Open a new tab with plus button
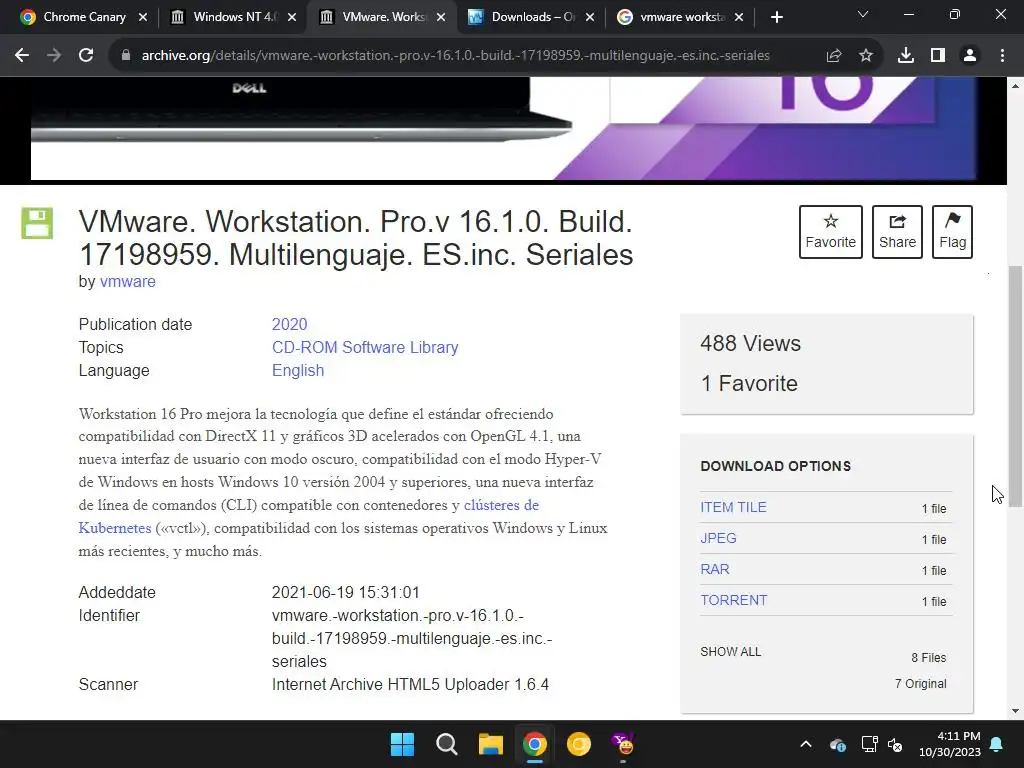The width and height of the screenshot is (1024, 768). [776, 17]
